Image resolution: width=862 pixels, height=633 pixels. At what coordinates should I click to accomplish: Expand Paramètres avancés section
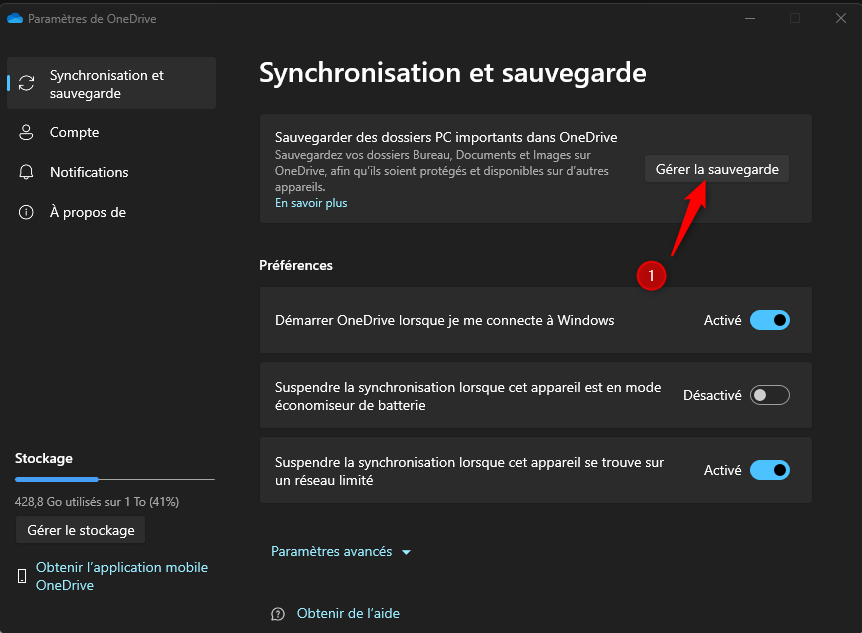332,552
